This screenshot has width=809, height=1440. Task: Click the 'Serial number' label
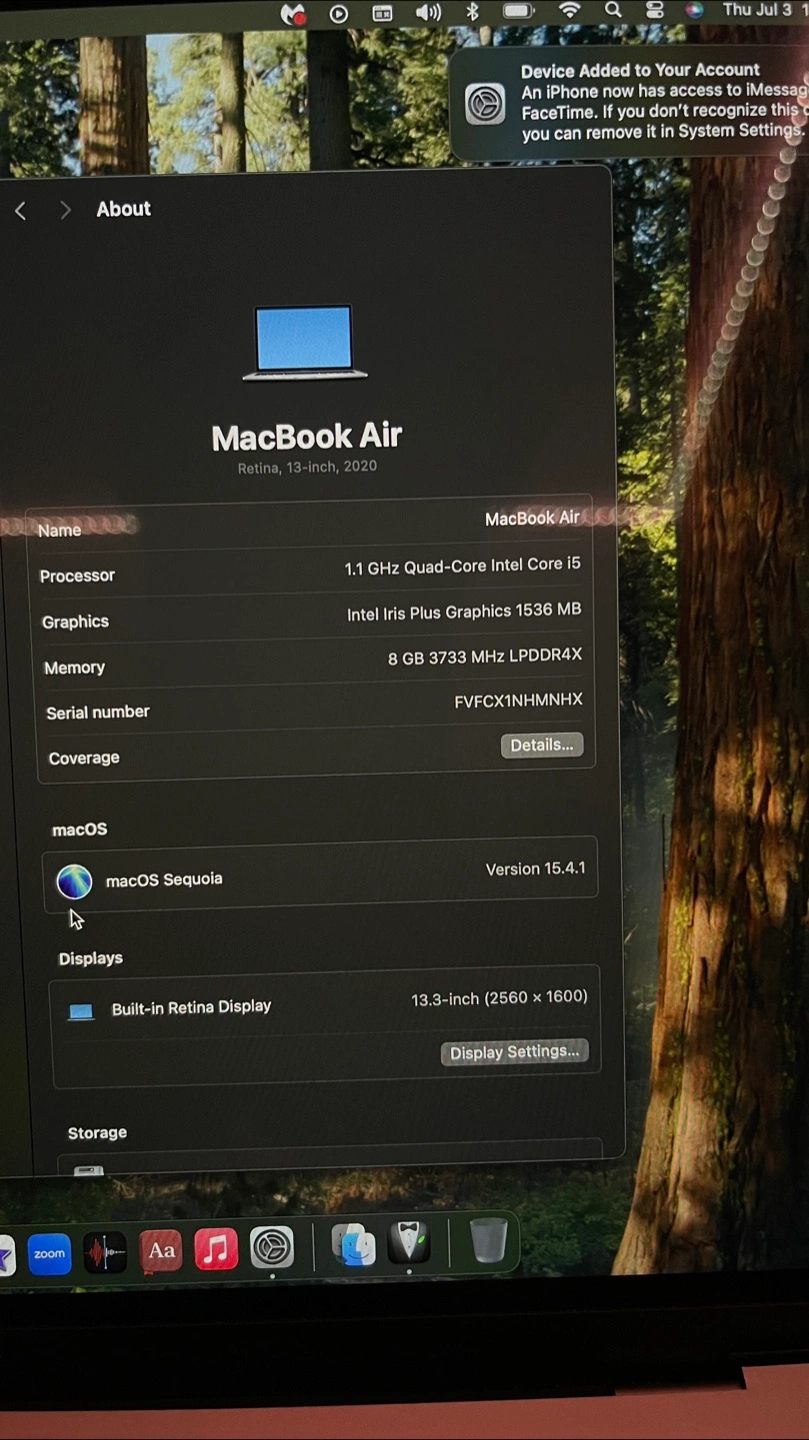(98, 713)
